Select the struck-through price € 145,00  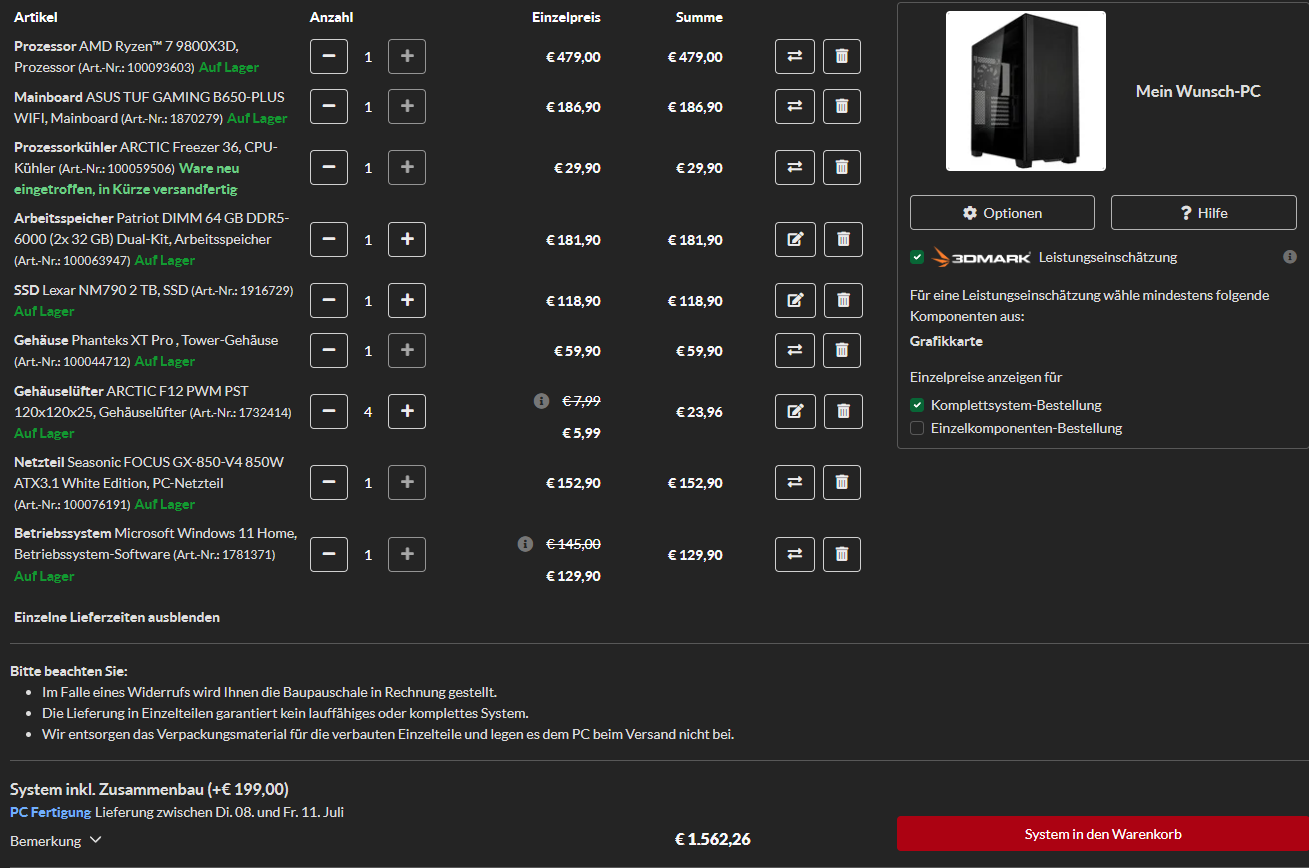573,544
